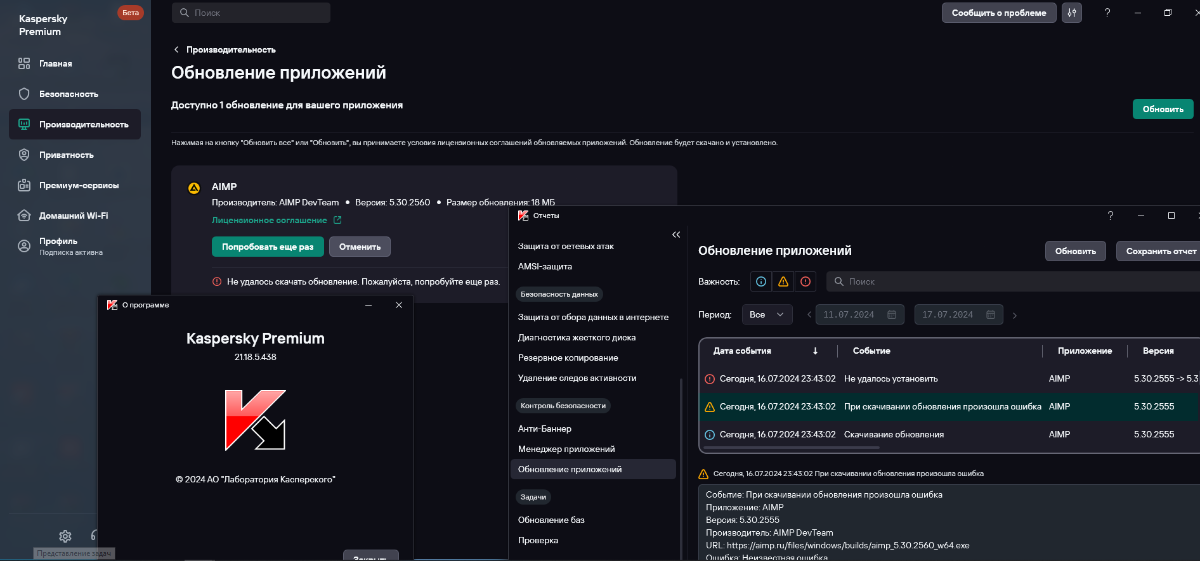Viewport: 1200px width, 561px height.
Task: Collapse reports sidebar with double chevron icon
Action: pyautogui.click(x=676, y=234)
